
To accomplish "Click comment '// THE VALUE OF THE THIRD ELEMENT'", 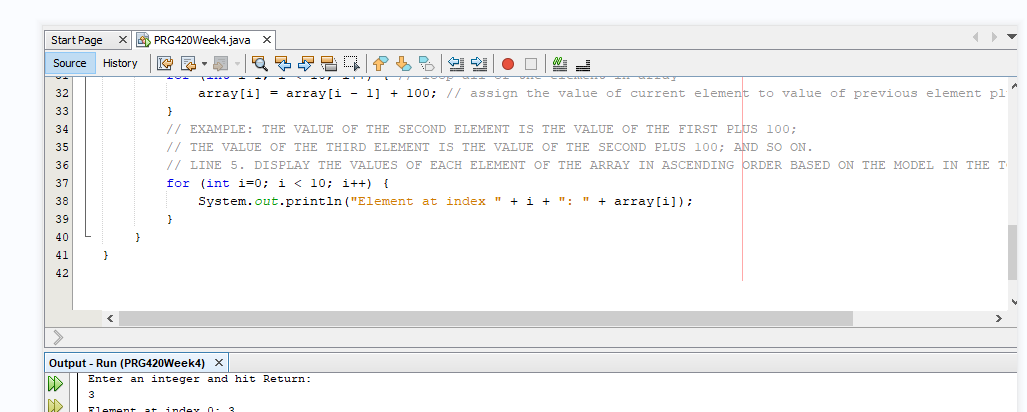I will [x=490, y=147].
